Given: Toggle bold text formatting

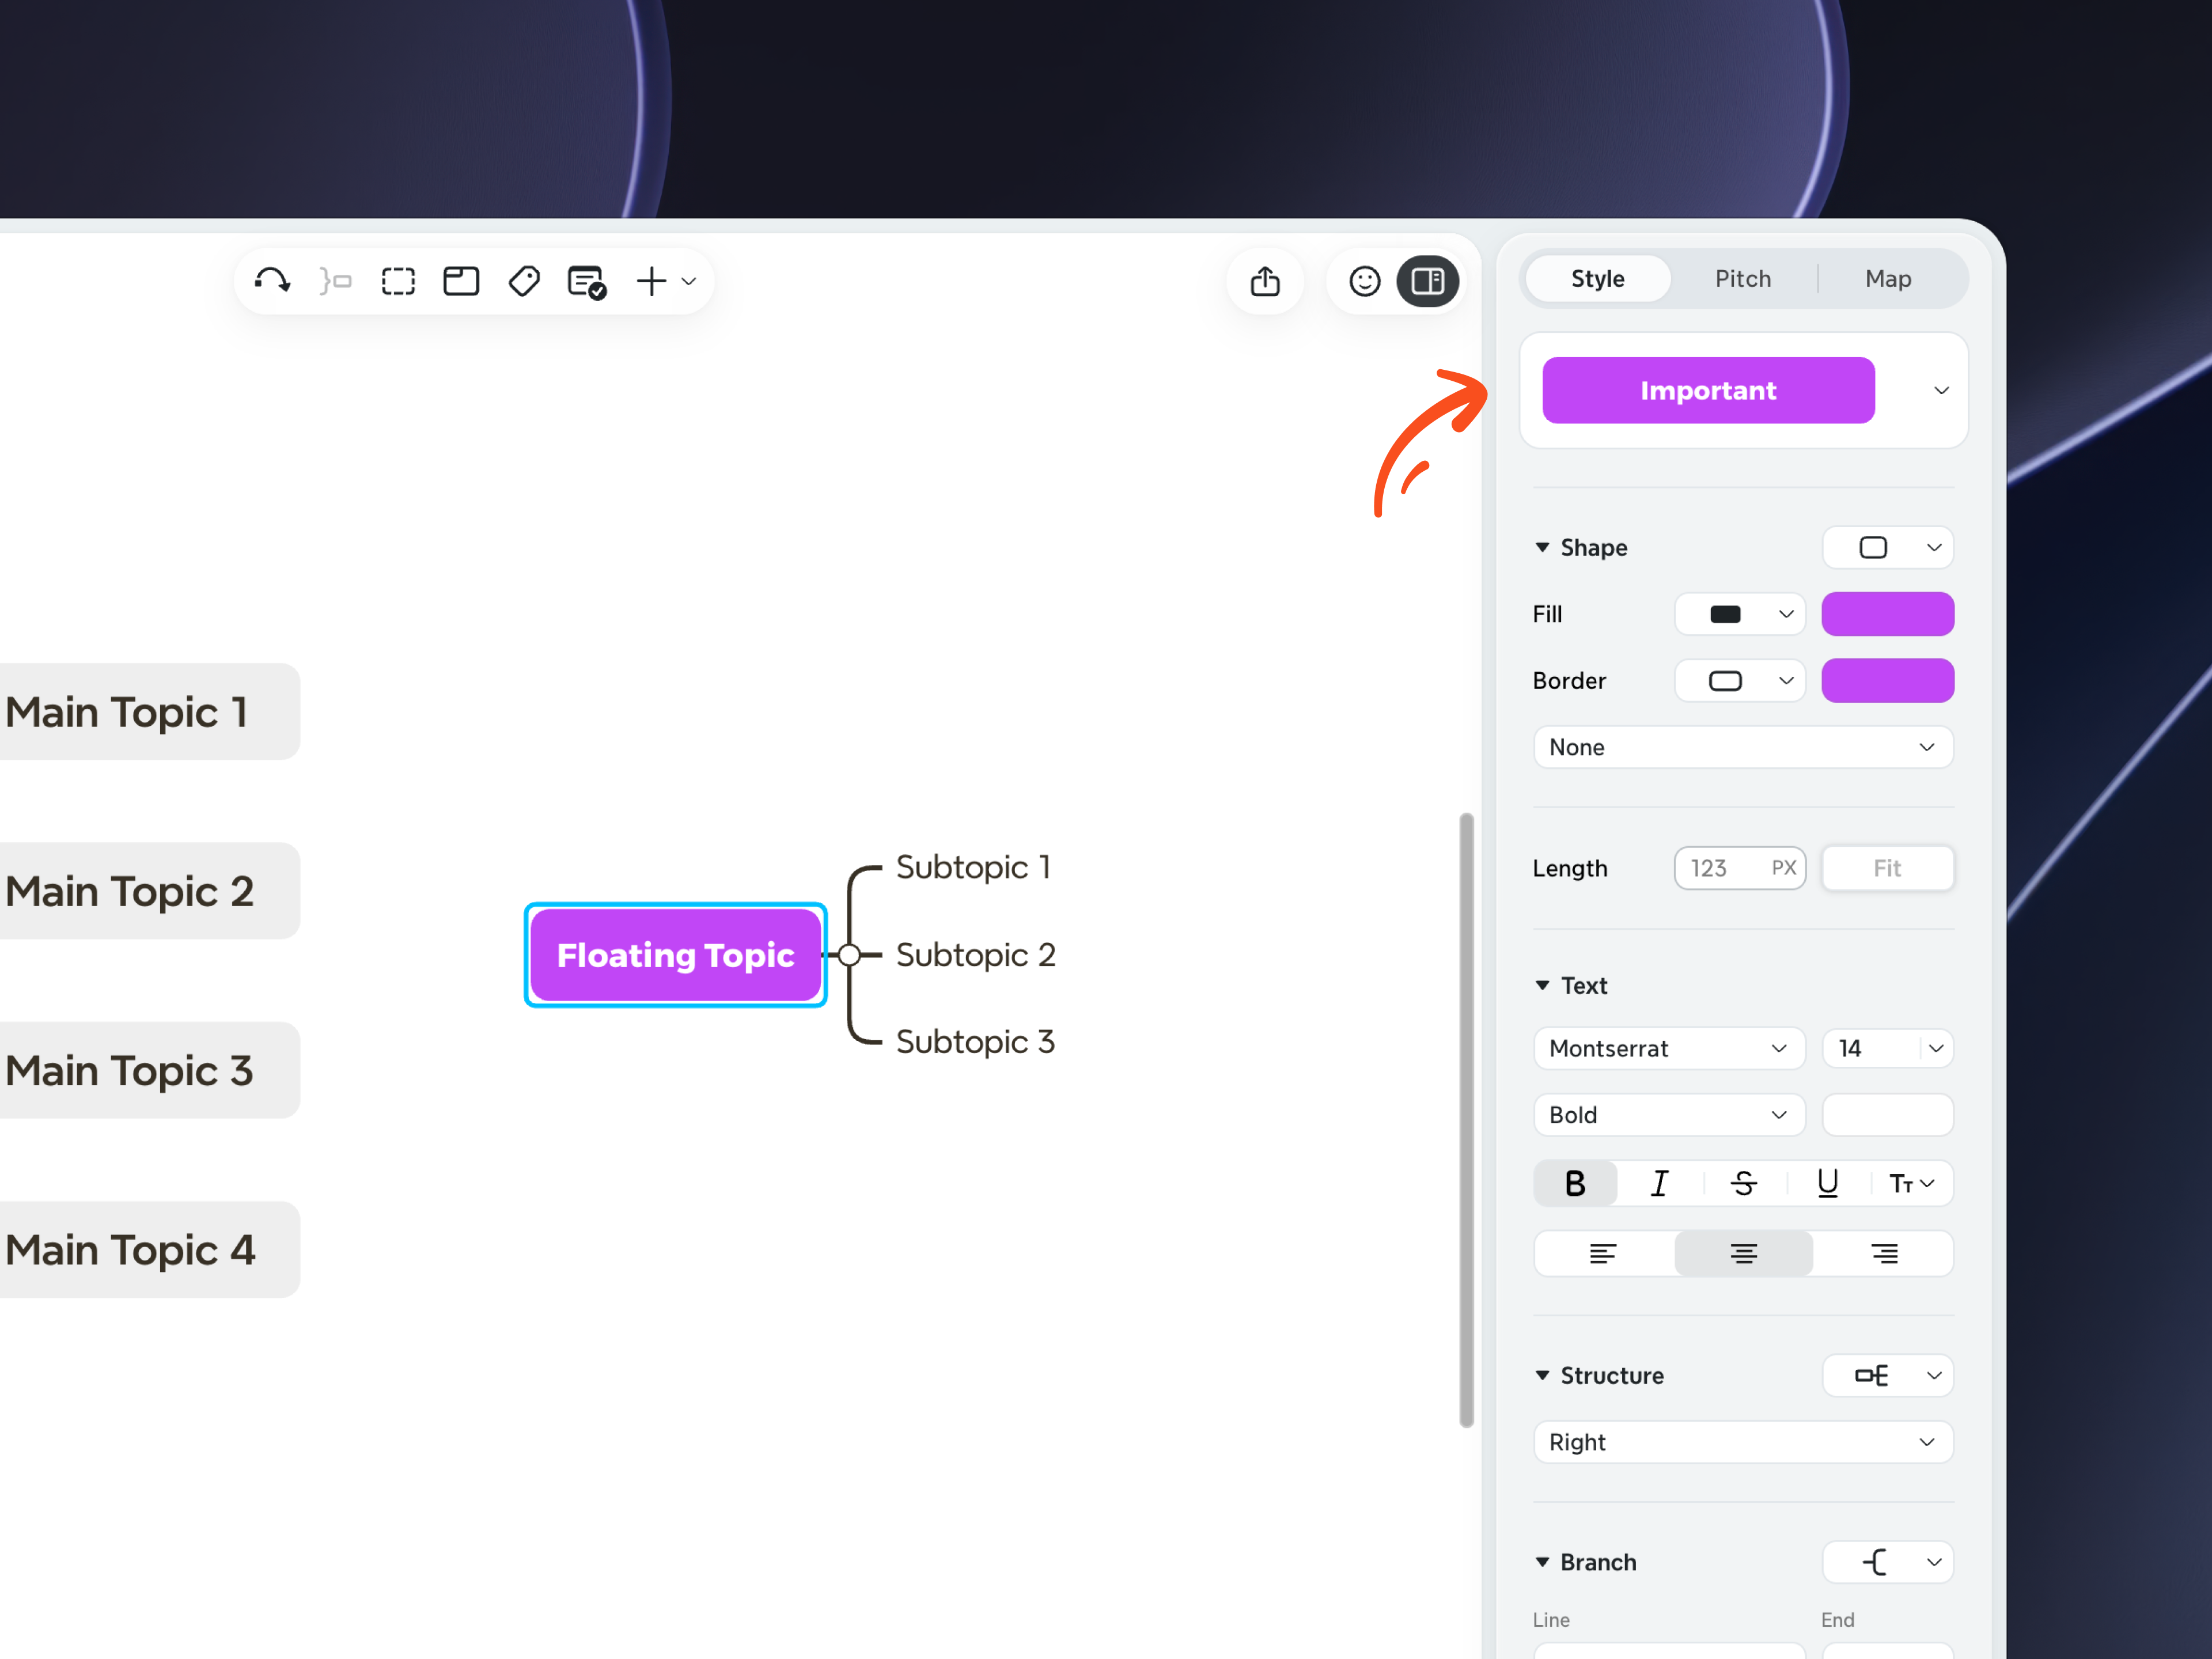Looking at the screenshot, I should 1575,1184.
